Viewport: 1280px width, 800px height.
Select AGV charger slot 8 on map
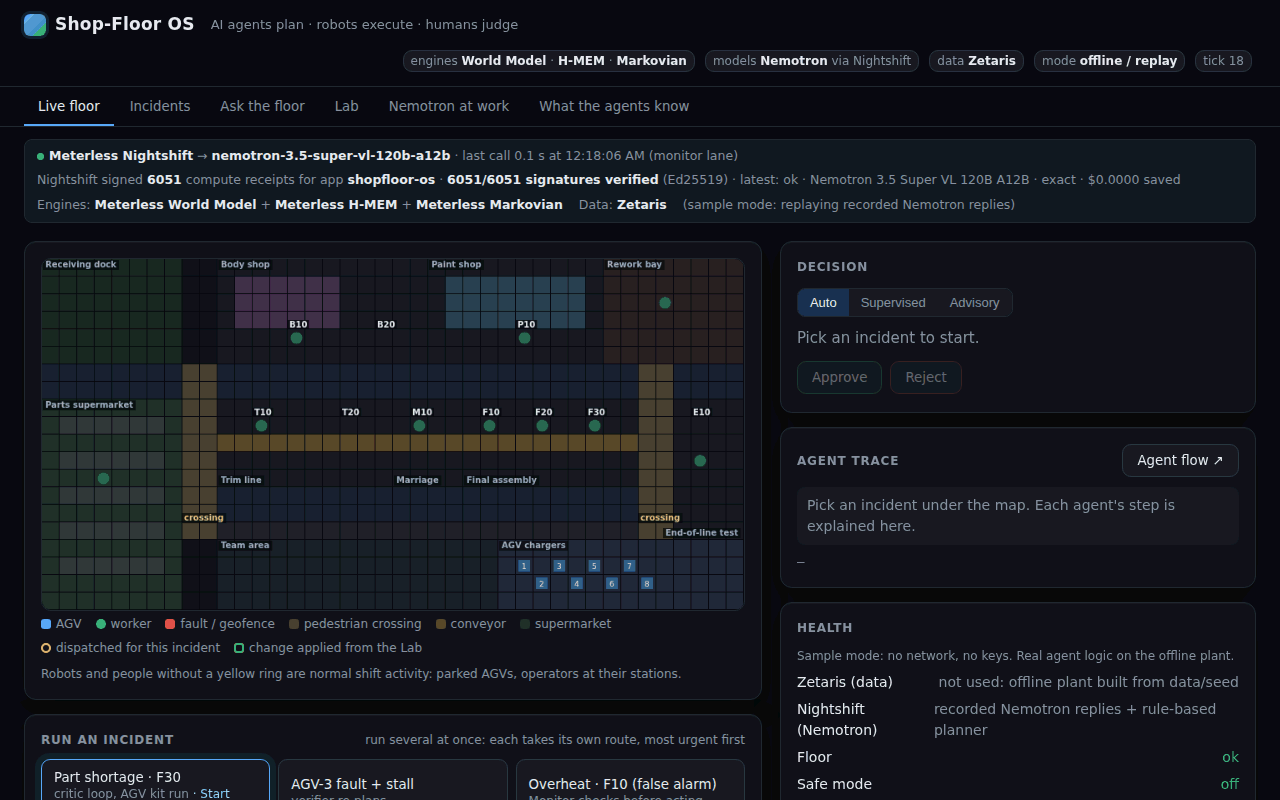[x=647, y=583]
